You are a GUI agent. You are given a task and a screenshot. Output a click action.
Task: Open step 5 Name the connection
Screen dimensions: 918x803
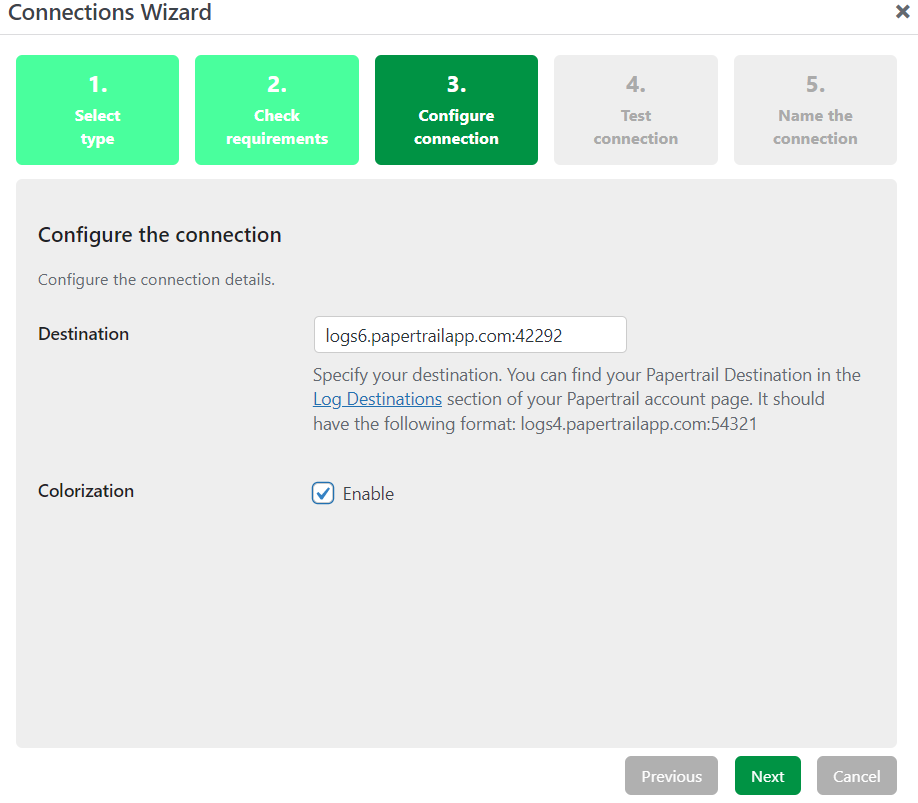[816, 110]
